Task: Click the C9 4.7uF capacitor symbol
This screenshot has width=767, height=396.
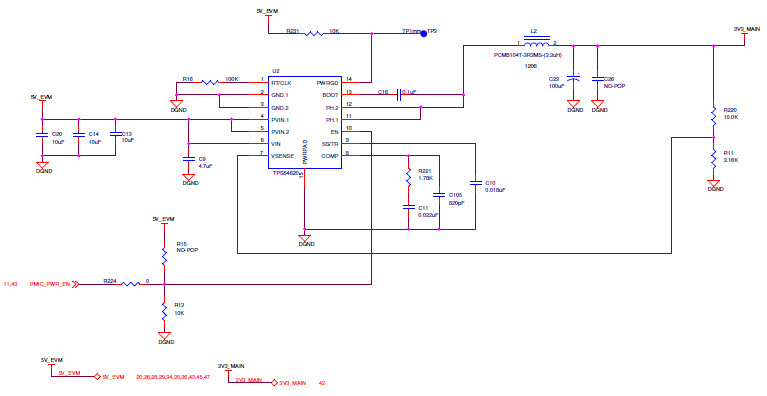Action: (188, 159)
